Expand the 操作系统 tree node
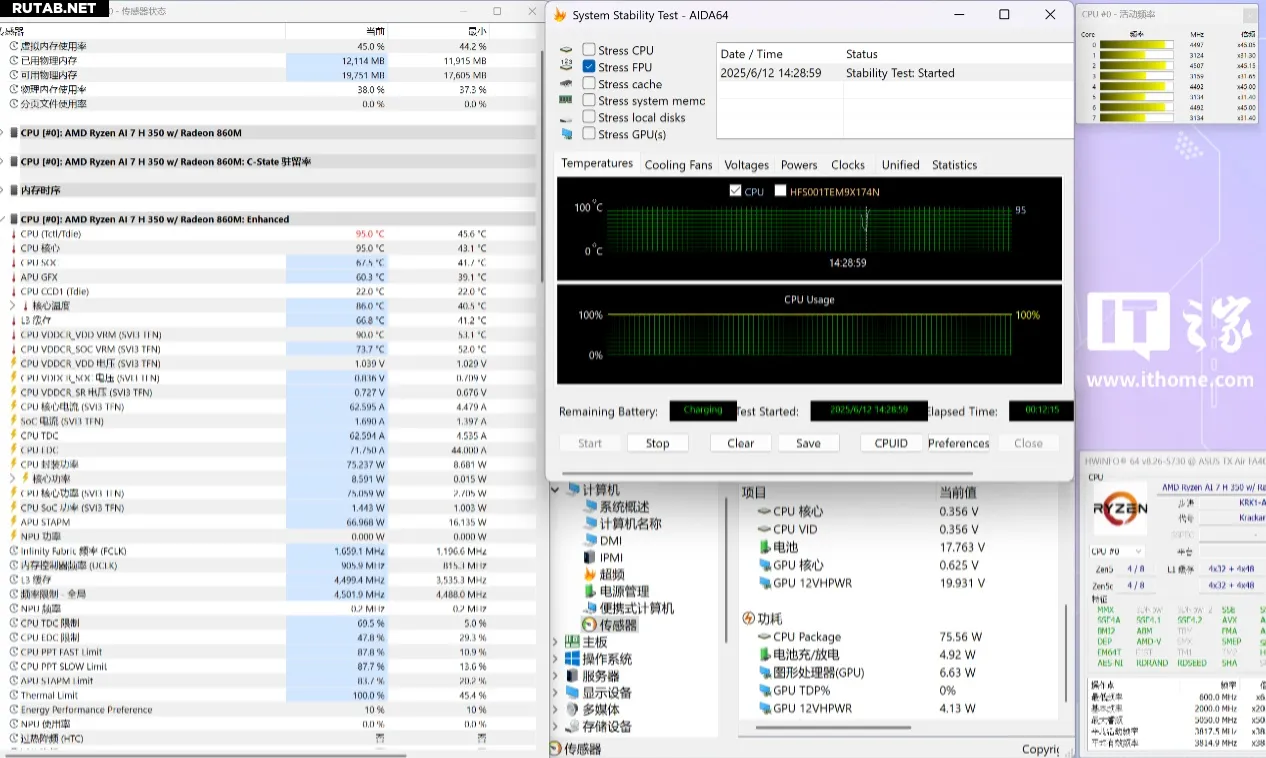 557,659
